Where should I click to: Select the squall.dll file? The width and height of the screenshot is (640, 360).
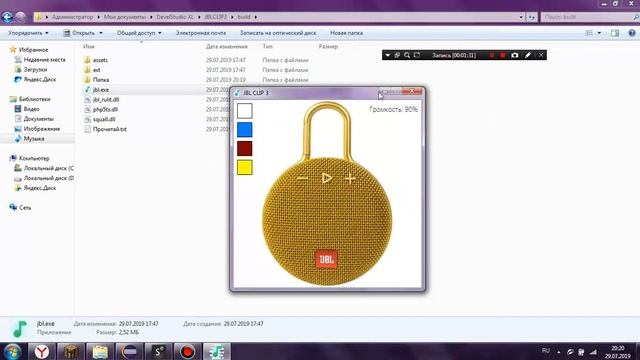click(x=104, y=119)
